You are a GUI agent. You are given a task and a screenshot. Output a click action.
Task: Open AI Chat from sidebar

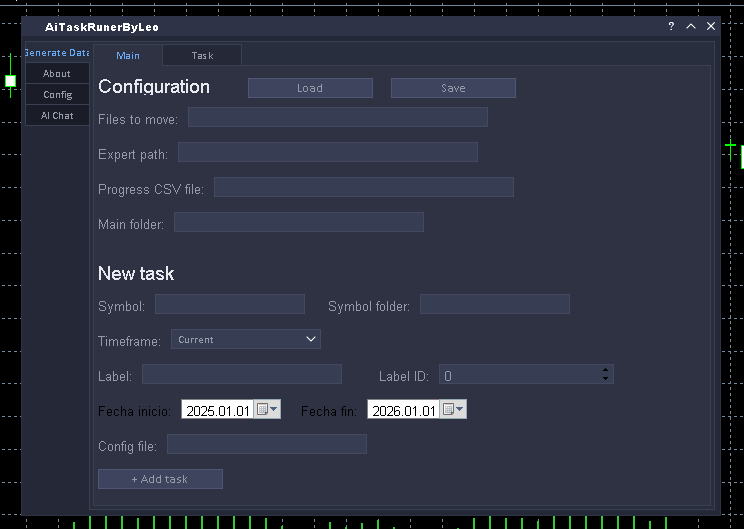[57, 116]
